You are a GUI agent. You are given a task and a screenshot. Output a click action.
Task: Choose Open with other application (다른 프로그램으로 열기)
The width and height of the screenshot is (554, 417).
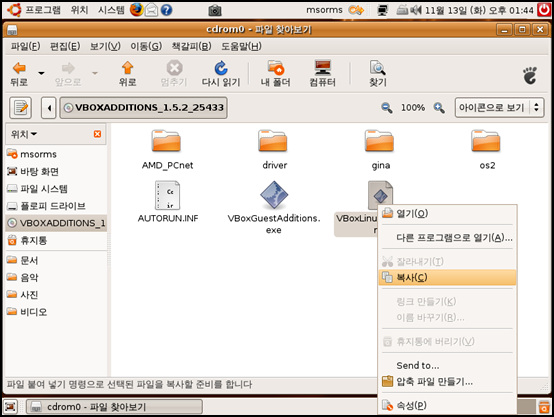click(x=447, y=237)
